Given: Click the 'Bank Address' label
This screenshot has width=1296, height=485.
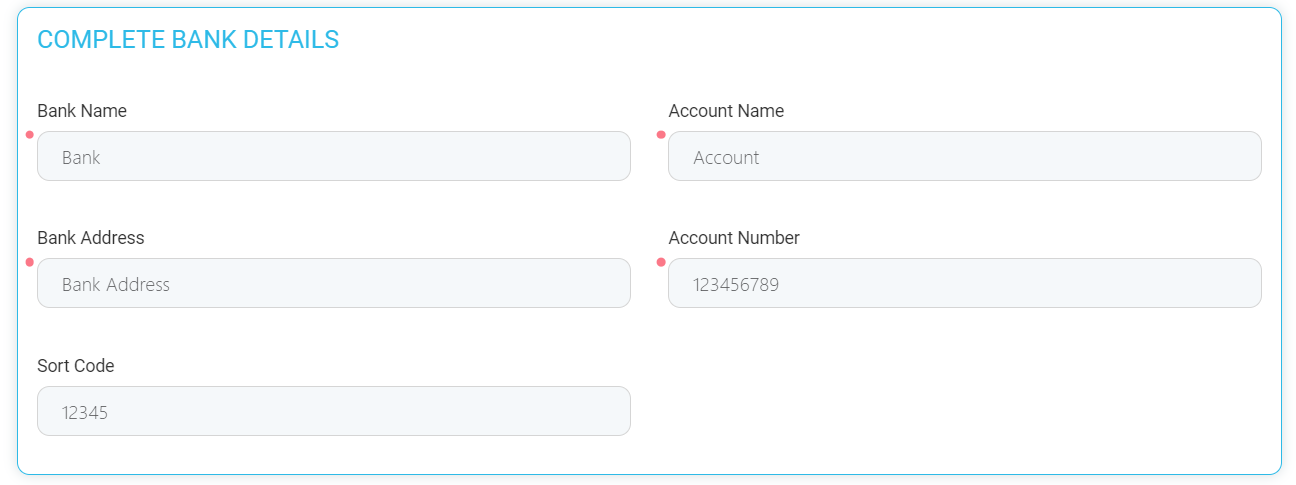Looking at the screenshot, I should pos(91,238).
